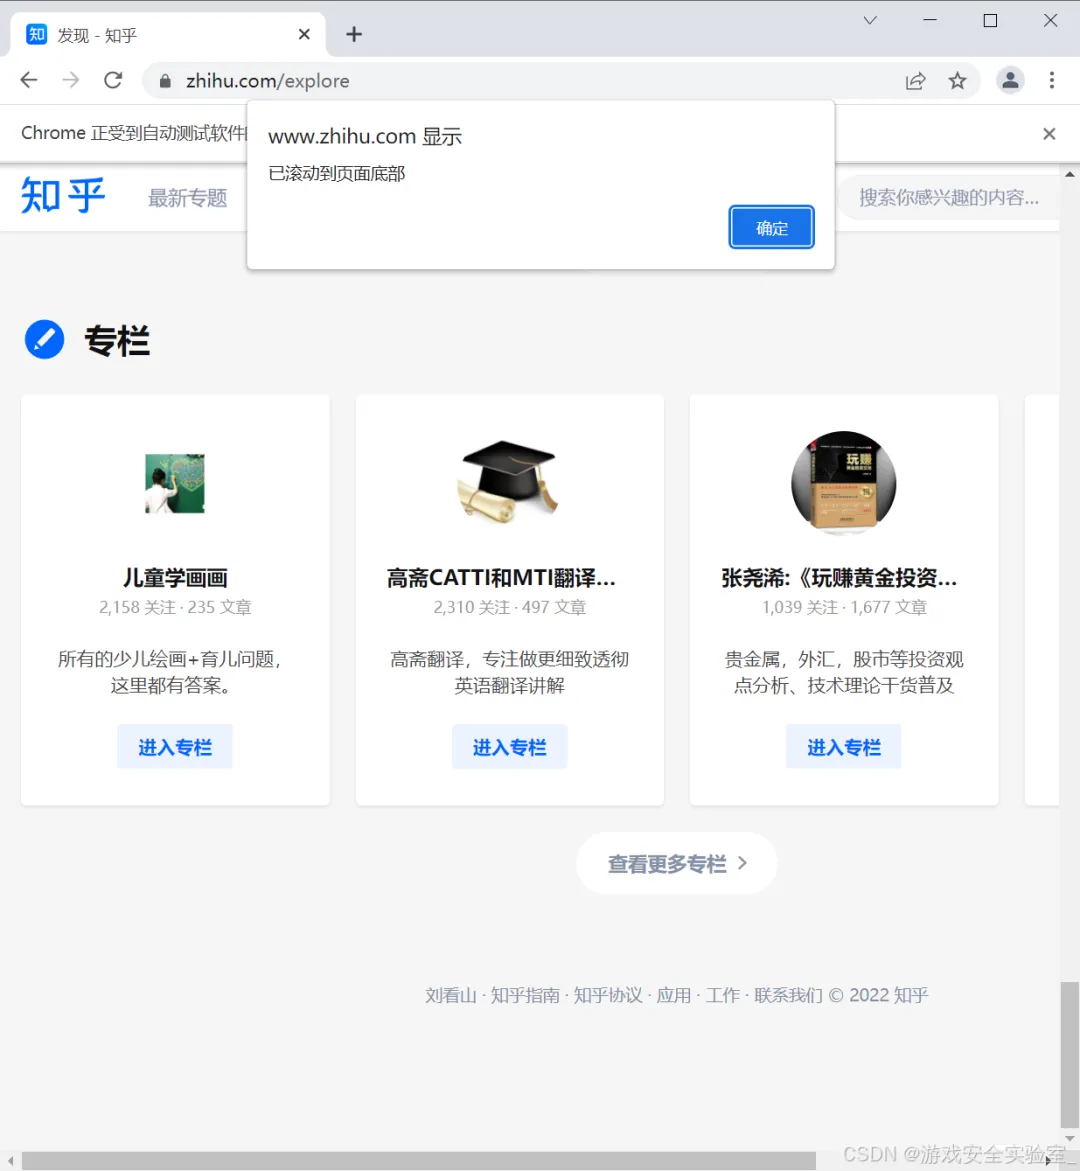
Task: Click the browser forward arrow
Action: click(x=71, y=80)
